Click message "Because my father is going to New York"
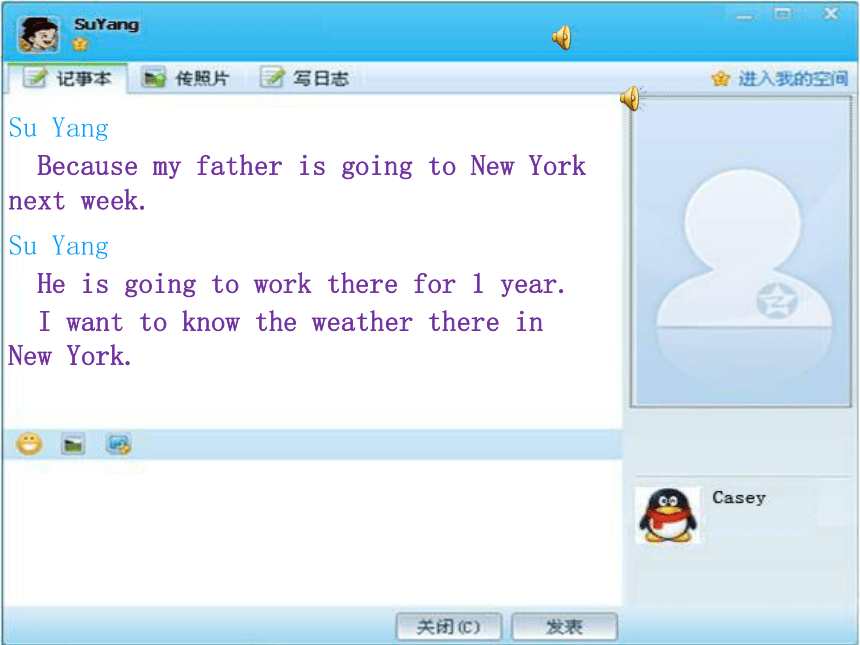Image resolution: width=860 pixels, height=645 pixels. 312,166
